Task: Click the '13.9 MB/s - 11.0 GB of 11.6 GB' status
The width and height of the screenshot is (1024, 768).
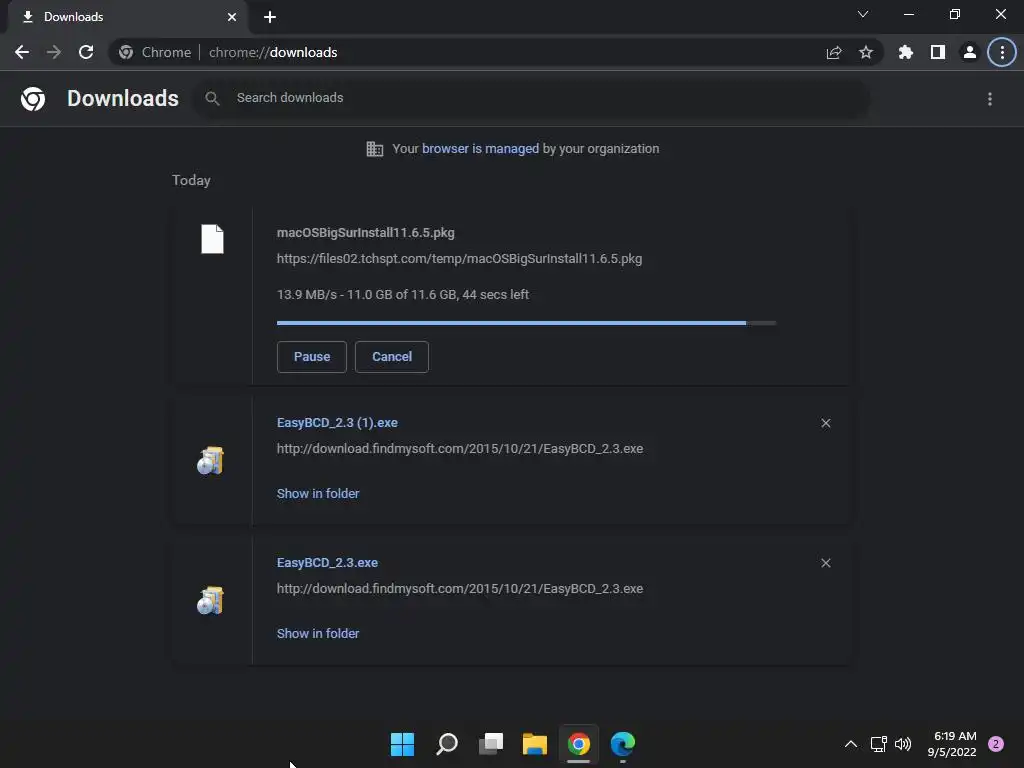Action: (403, 295)
